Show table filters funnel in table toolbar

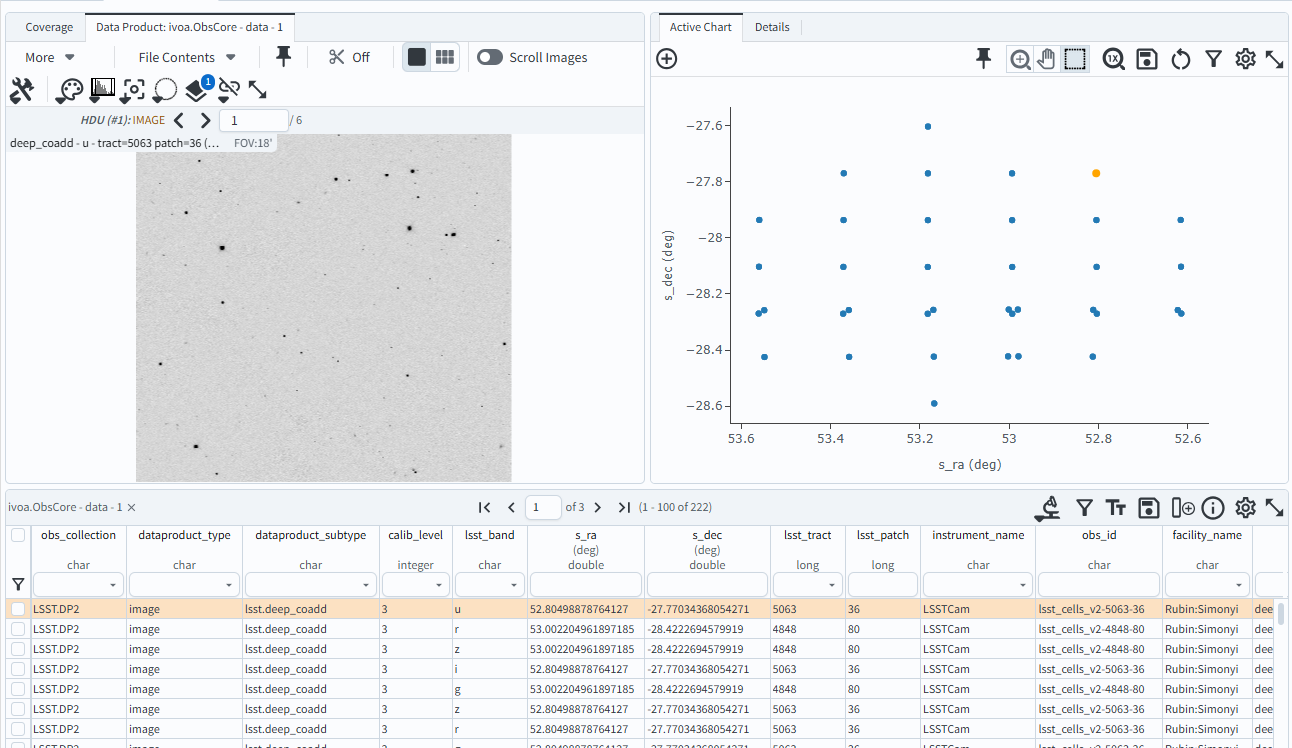(x=1084, y=508)
